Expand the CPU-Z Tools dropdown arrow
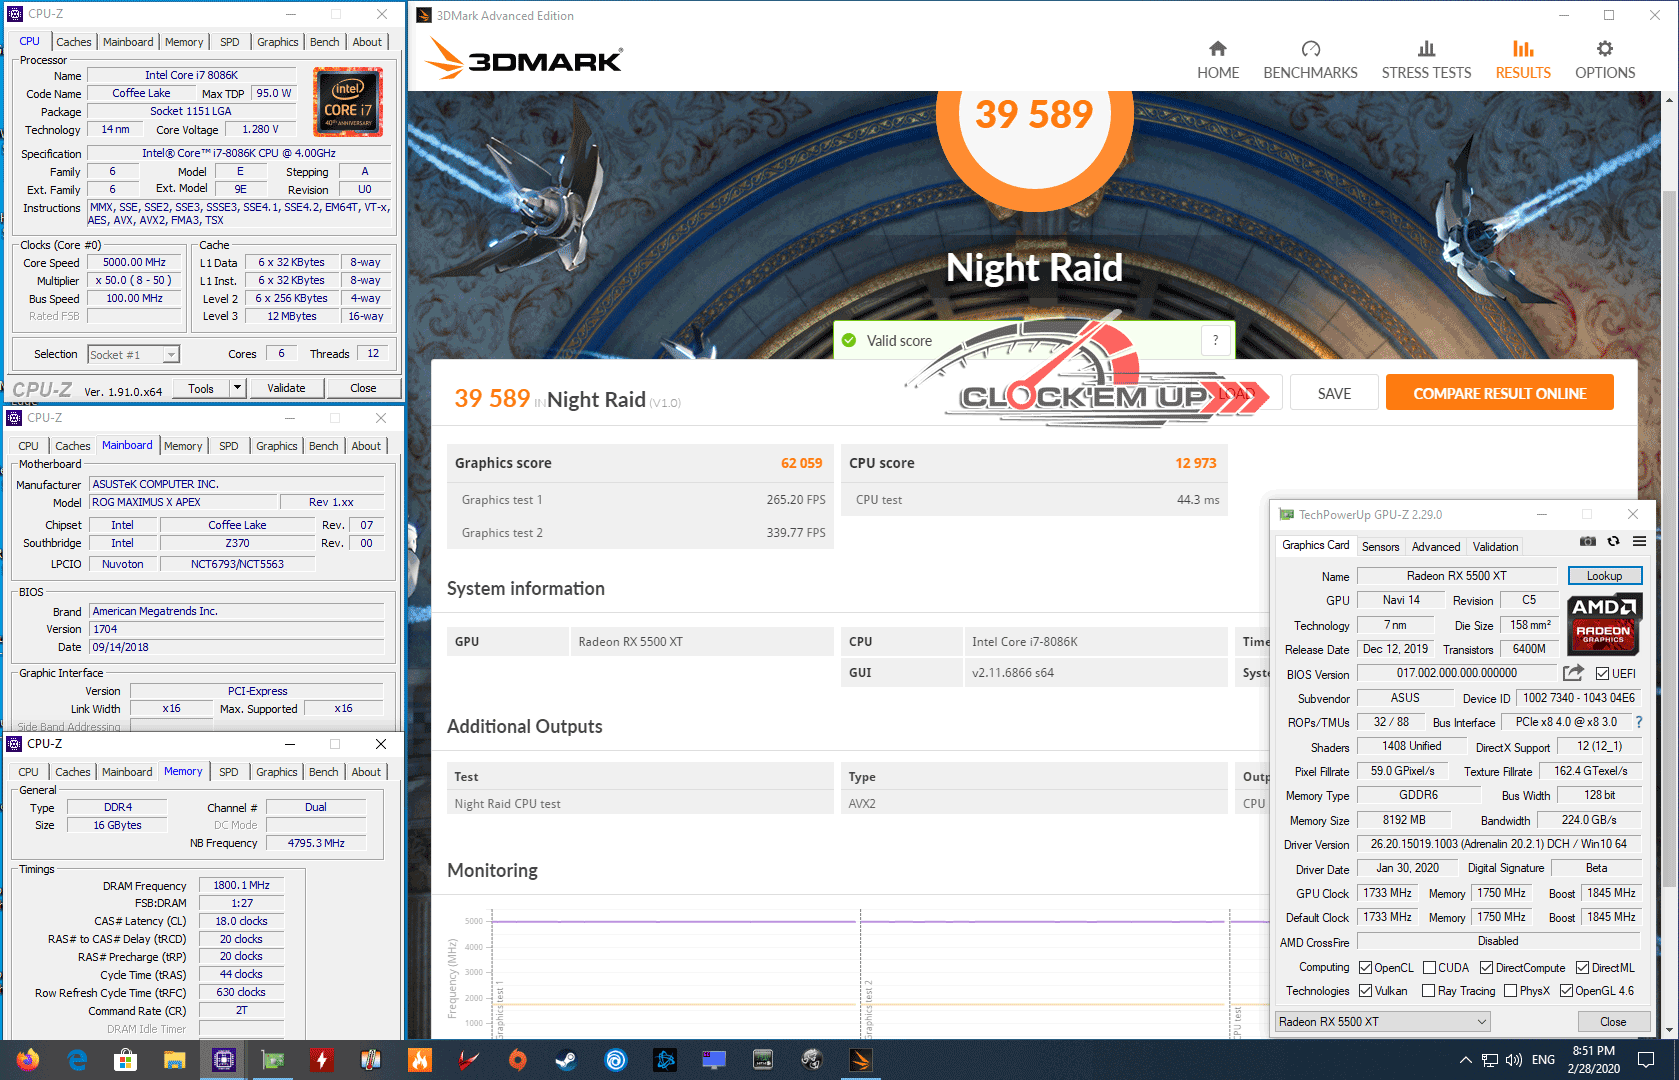Viewport: 1679px width, 1080px height. coord(237,388)
